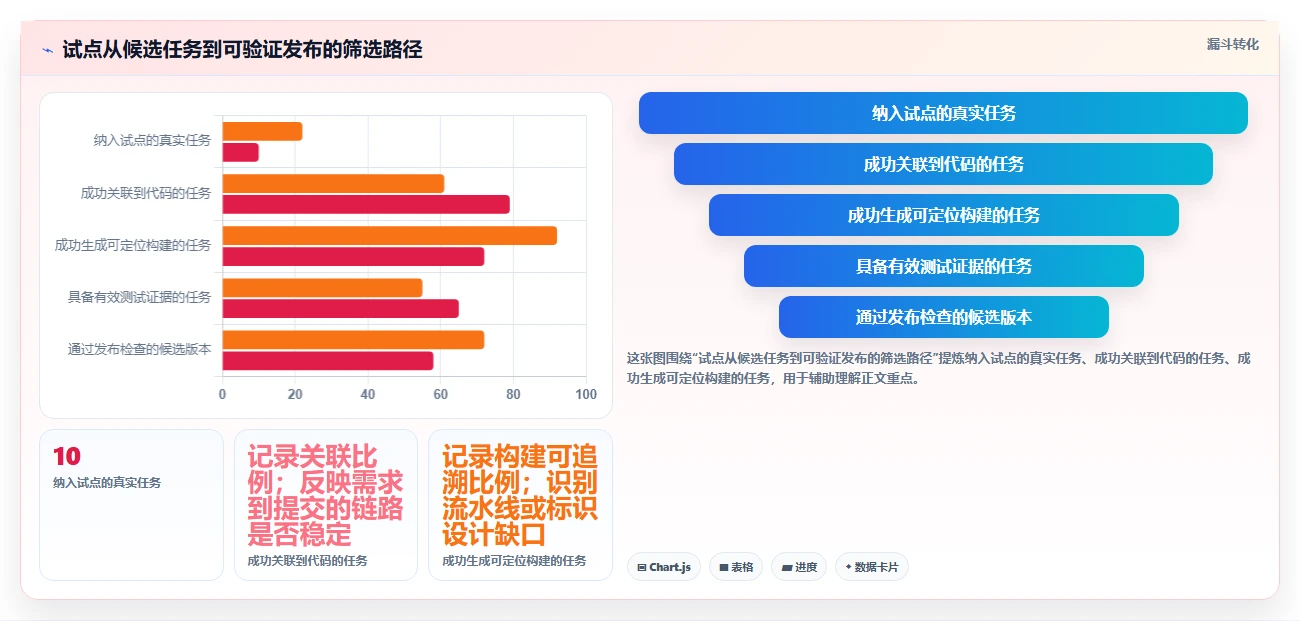This screenshot has height=621, width=1300.
Task: Click the lightning icon beside the panel title
Action: pyautogui.click(x=47, y=50)
